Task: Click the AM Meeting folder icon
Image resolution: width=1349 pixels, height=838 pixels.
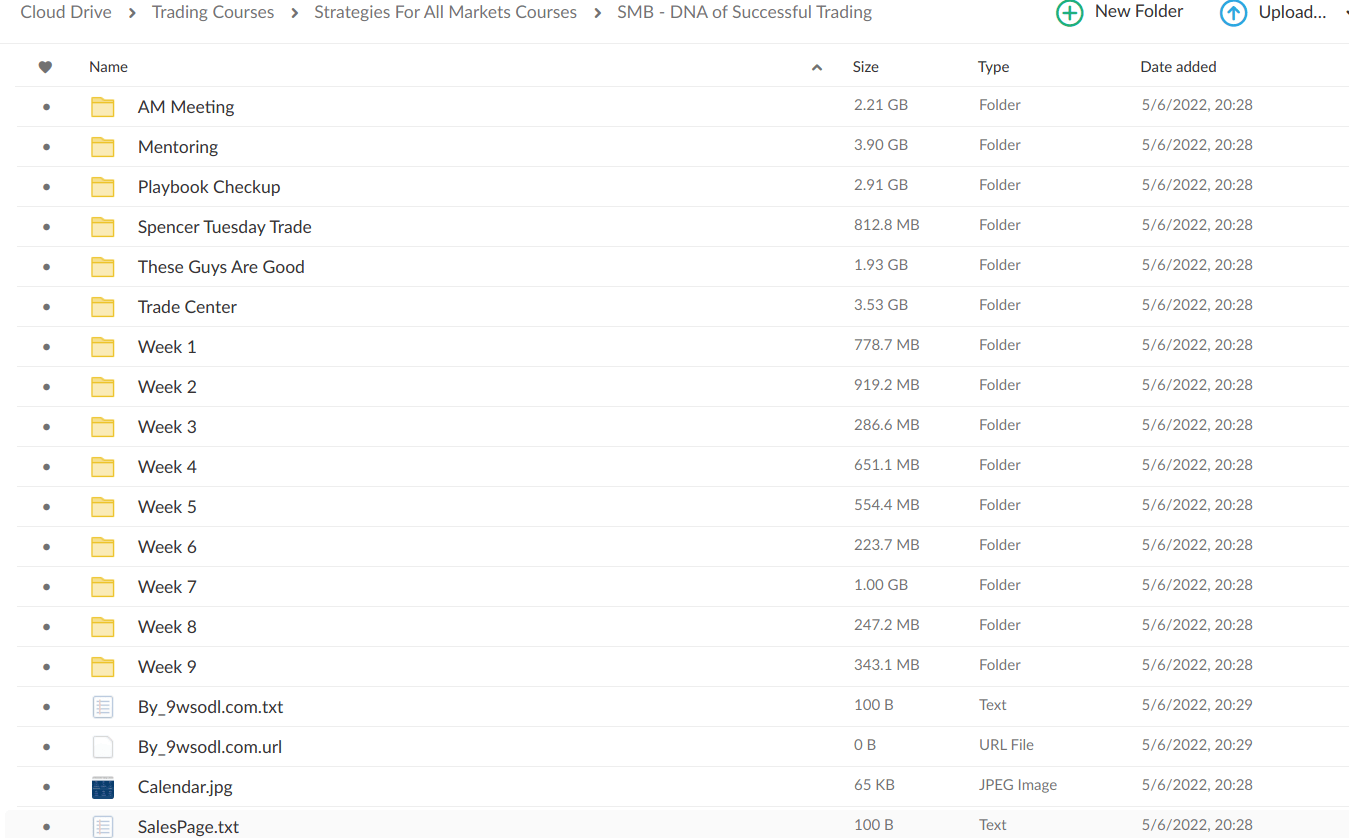Action: pyautogui.click(x=102, y=107)
